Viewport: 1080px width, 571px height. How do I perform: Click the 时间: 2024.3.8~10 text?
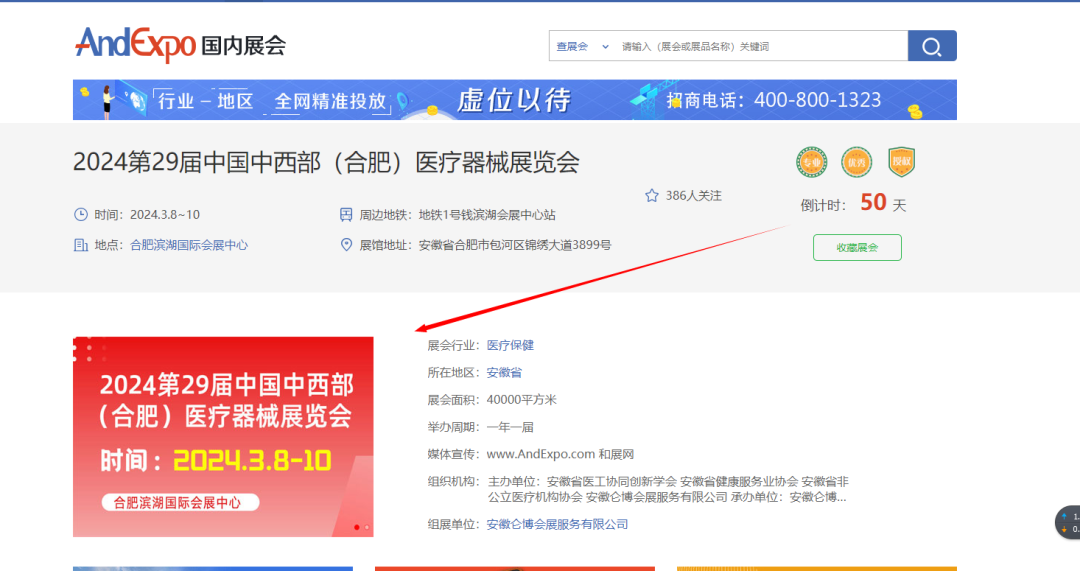(x=147, y=215)
